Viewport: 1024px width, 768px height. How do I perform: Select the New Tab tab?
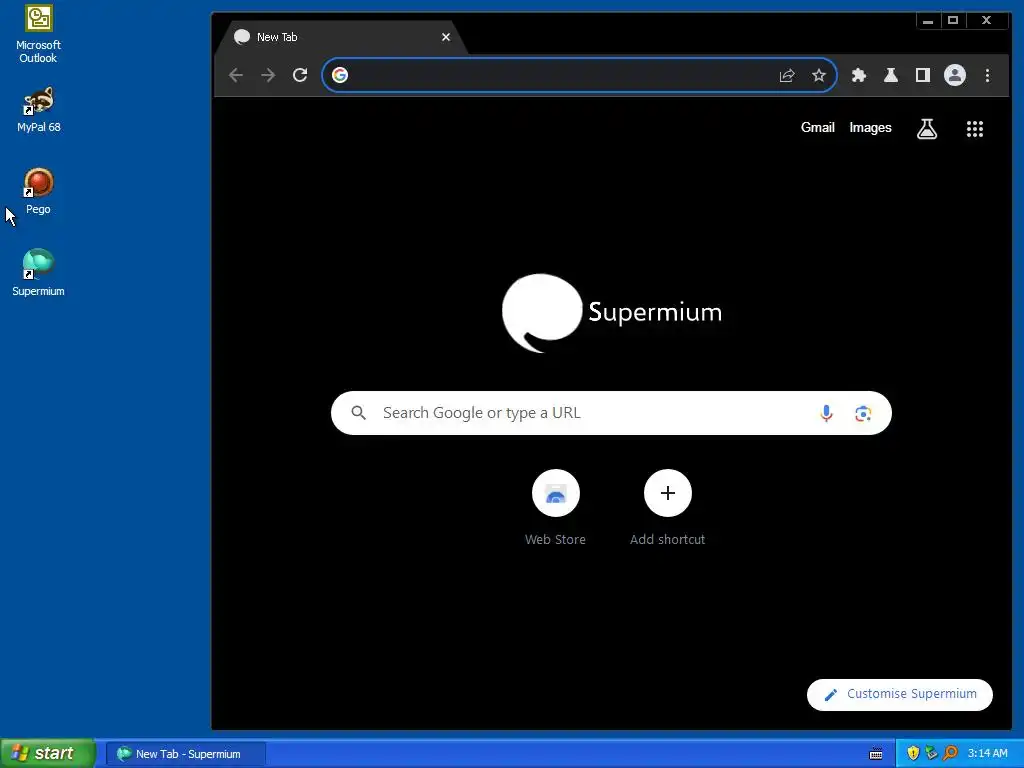coord(340,37)
